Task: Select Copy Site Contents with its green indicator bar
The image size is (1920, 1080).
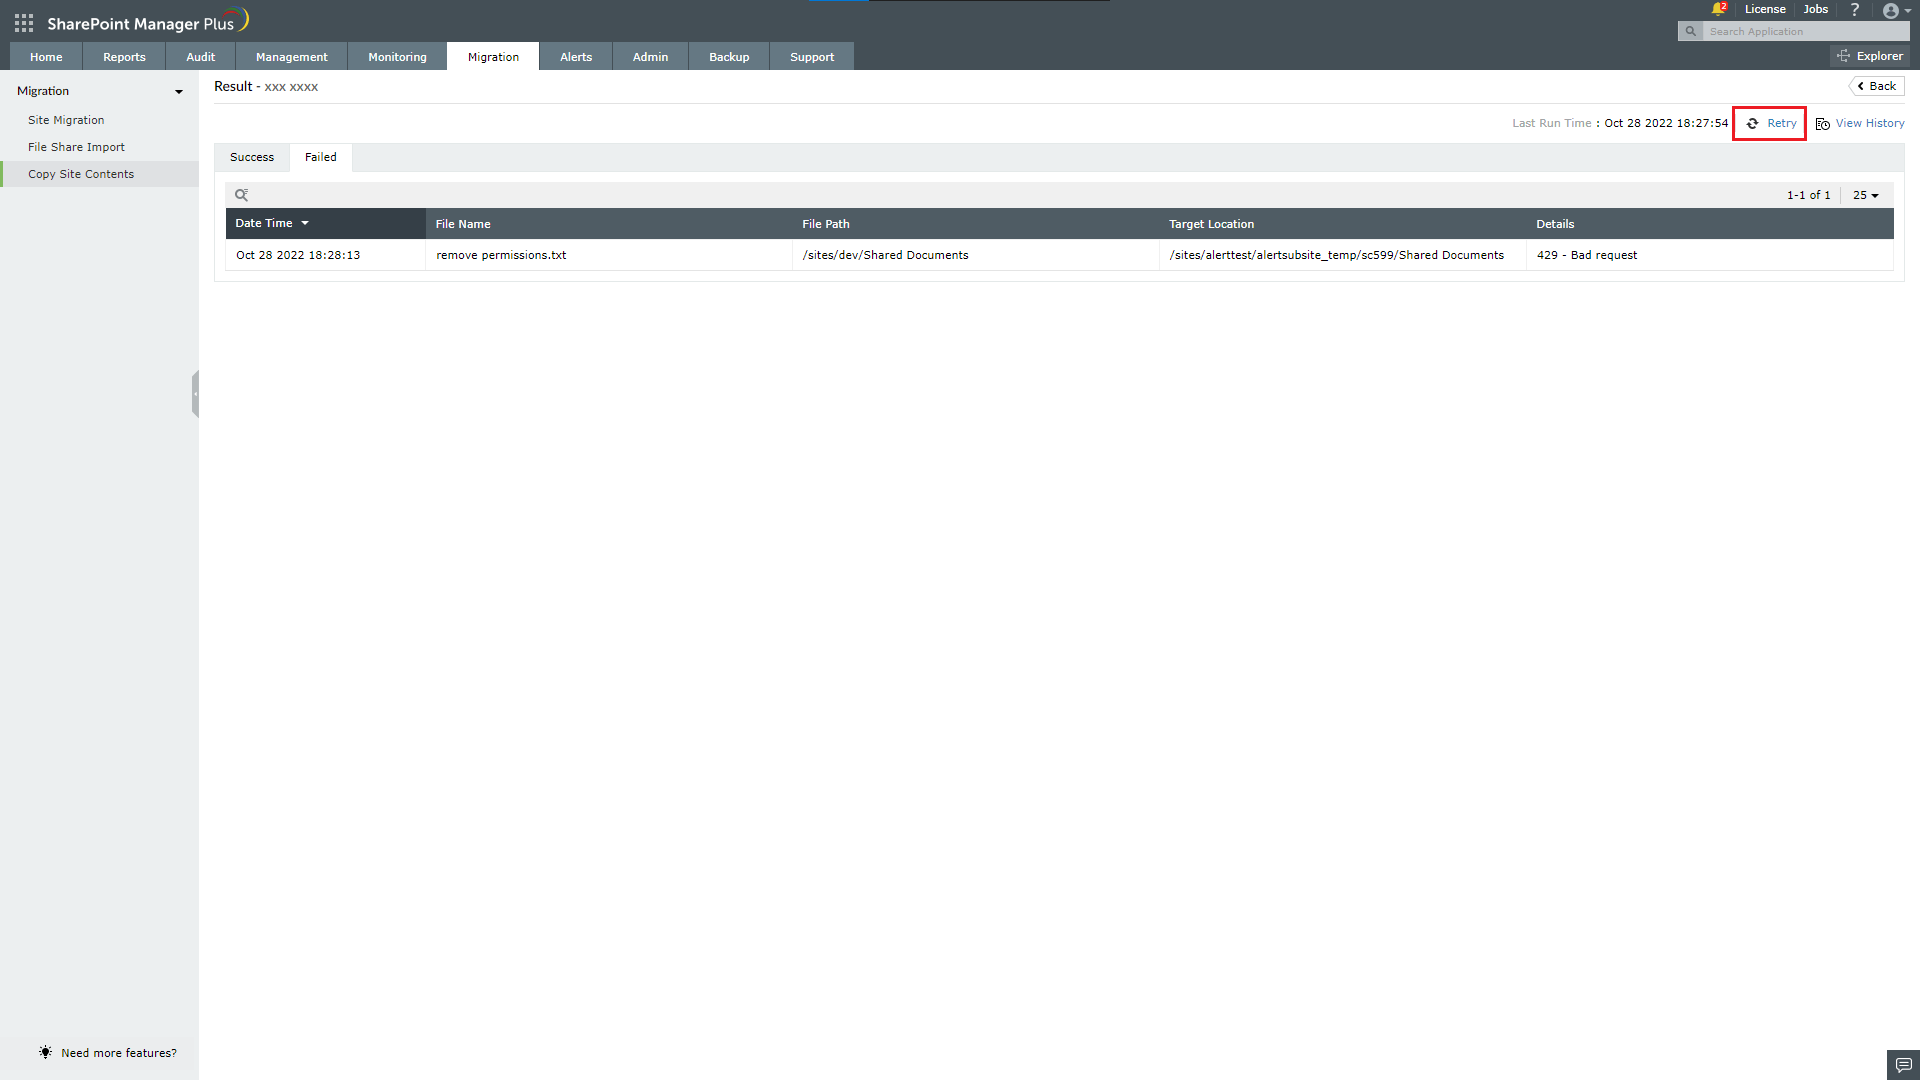Action: pos(81,173)
